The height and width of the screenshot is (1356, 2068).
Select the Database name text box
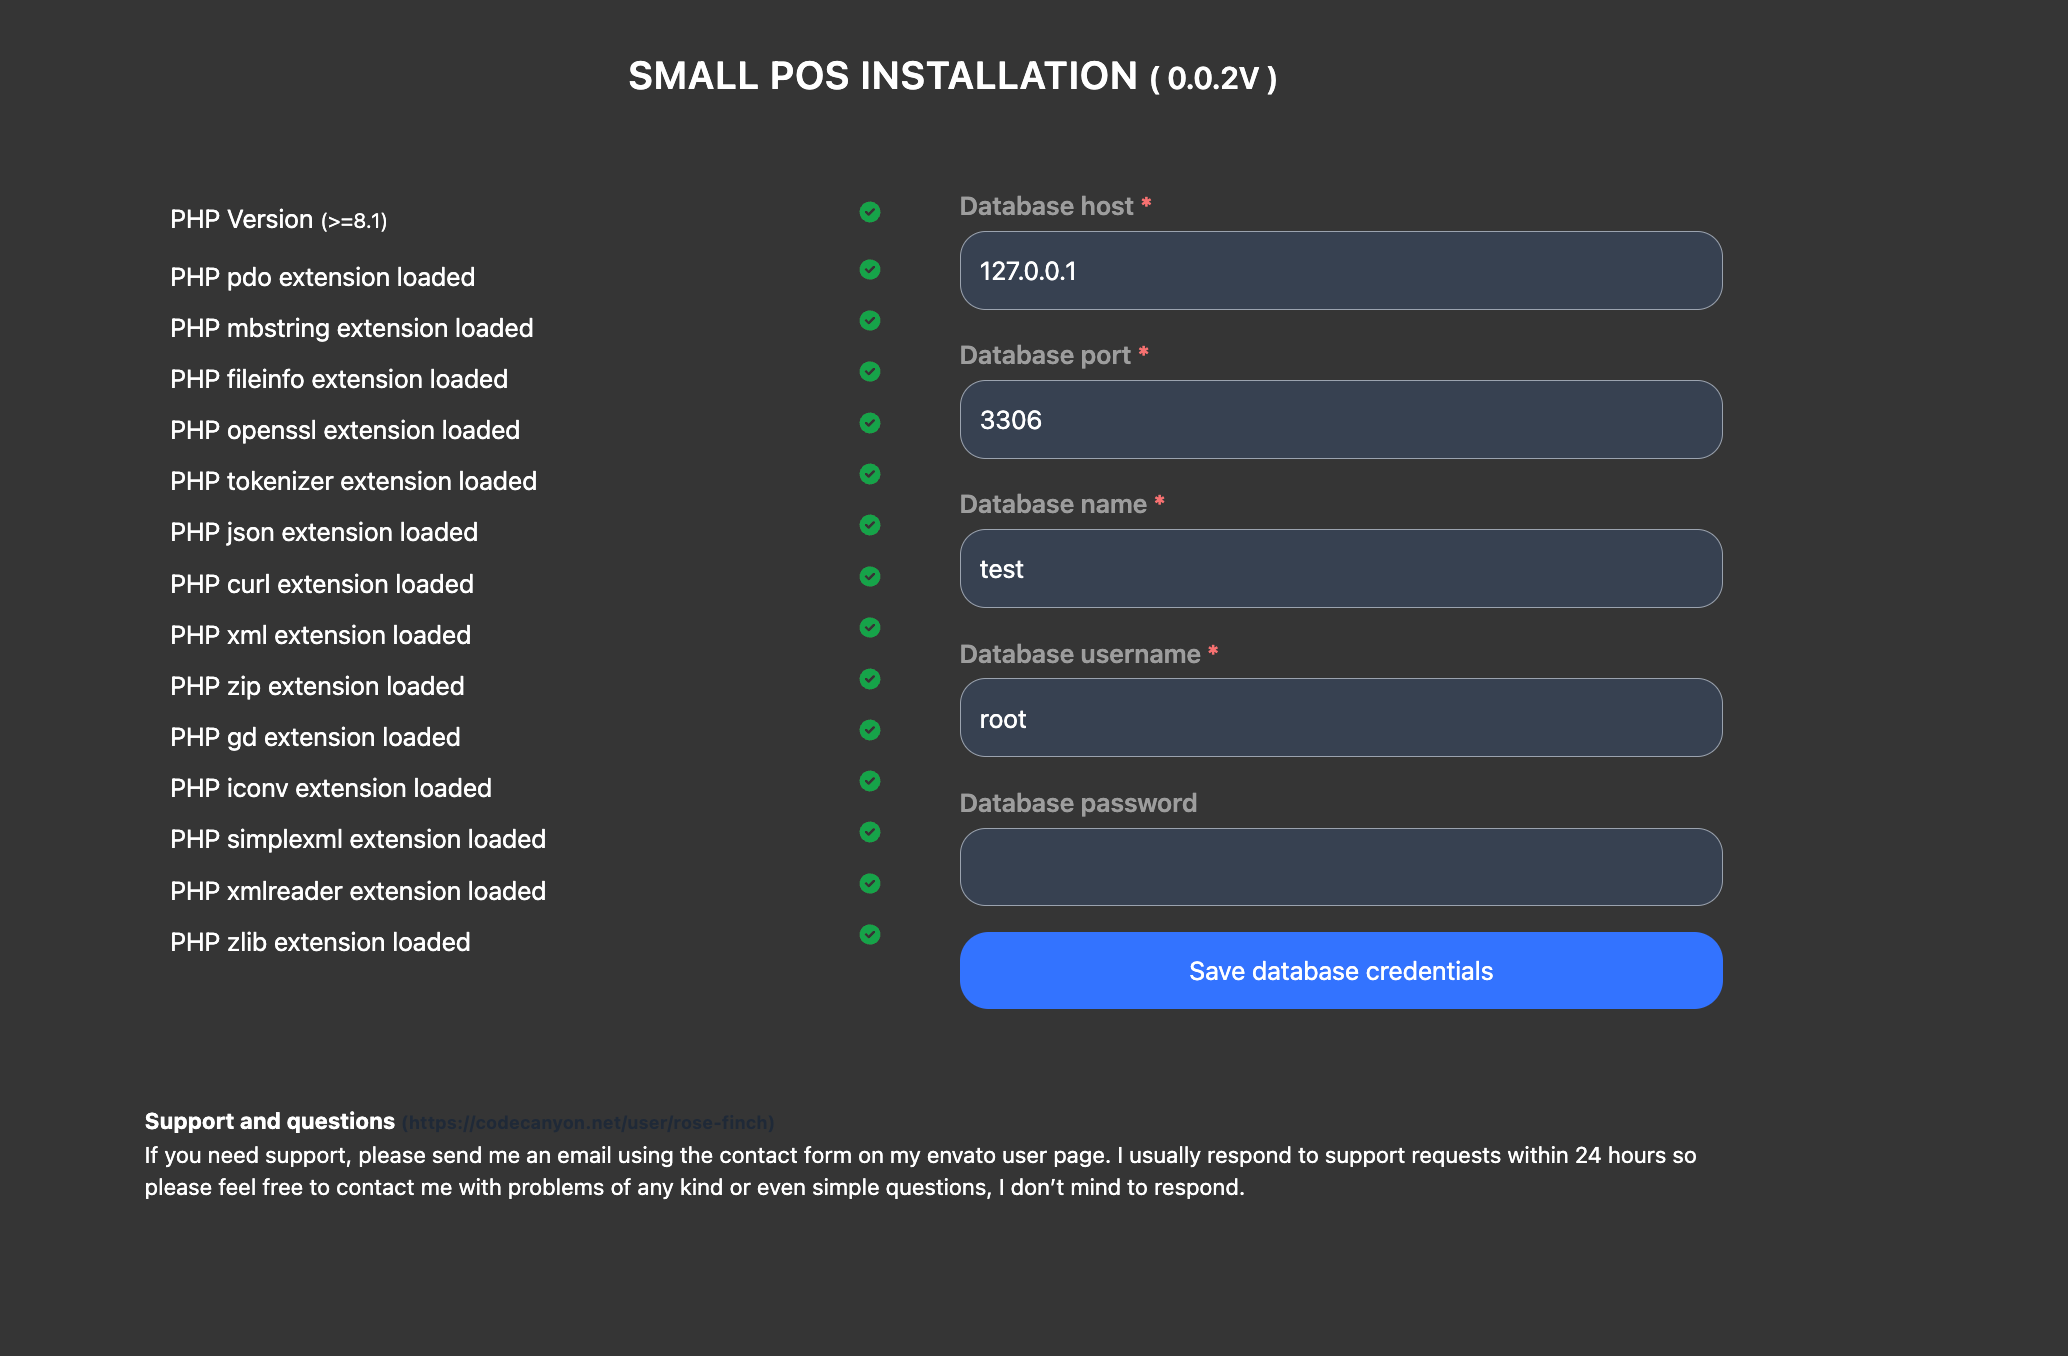(x=1340, y=569)
